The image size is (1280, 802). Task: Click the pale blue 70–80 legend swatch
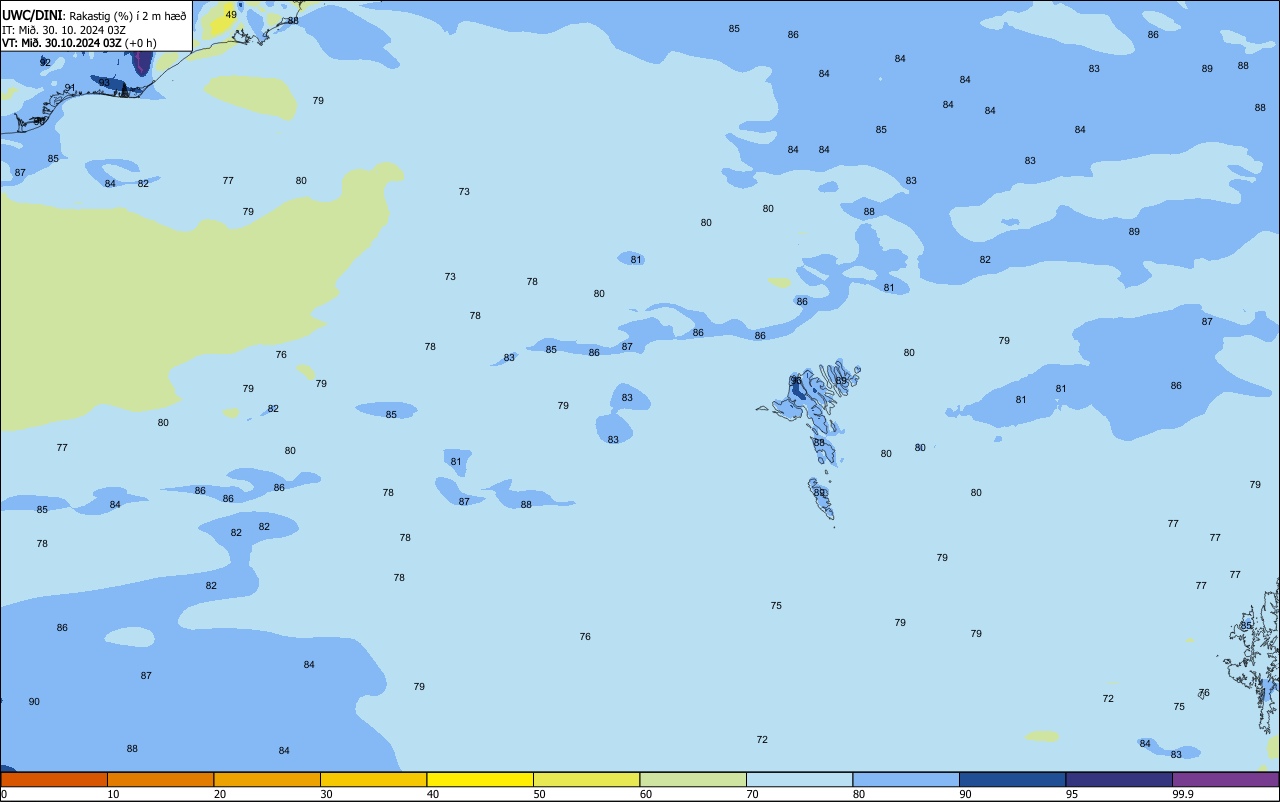tap(799, 779)
